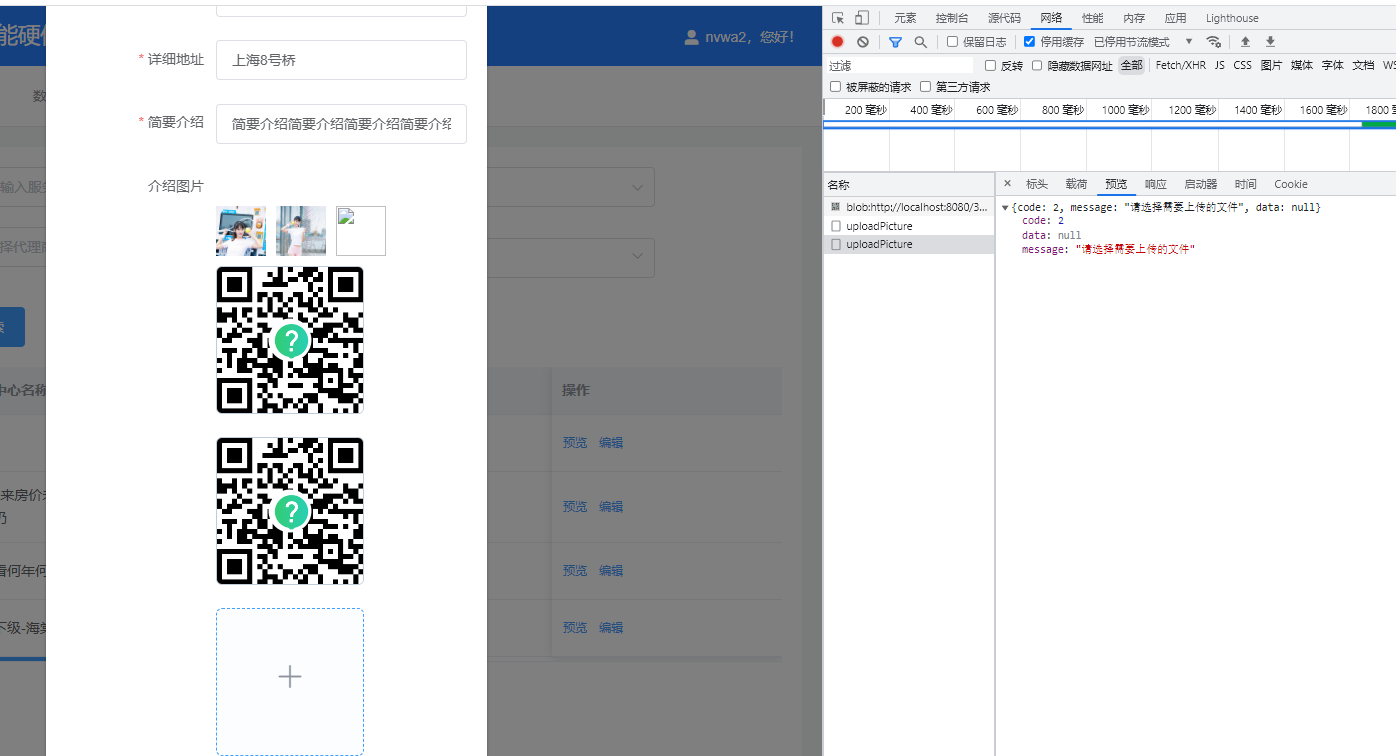
Task: Activate the inspect element picker icon
Action: [838, 18]
